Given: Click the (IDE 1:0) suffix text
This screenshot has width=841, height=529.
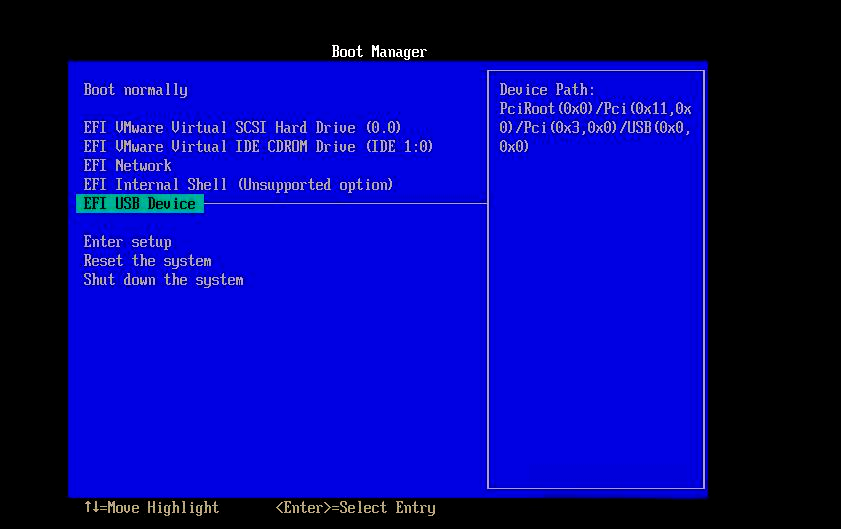Looking at the screenshot, I should [398, 147].
